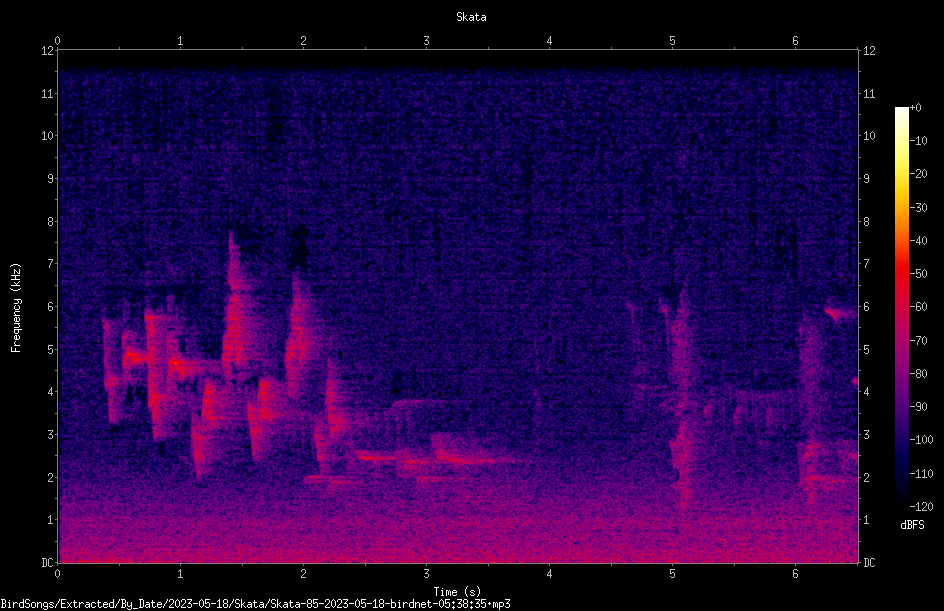Click the horizontal tone near 2.5 kHz at 2.6 seconds

(377, 457)
